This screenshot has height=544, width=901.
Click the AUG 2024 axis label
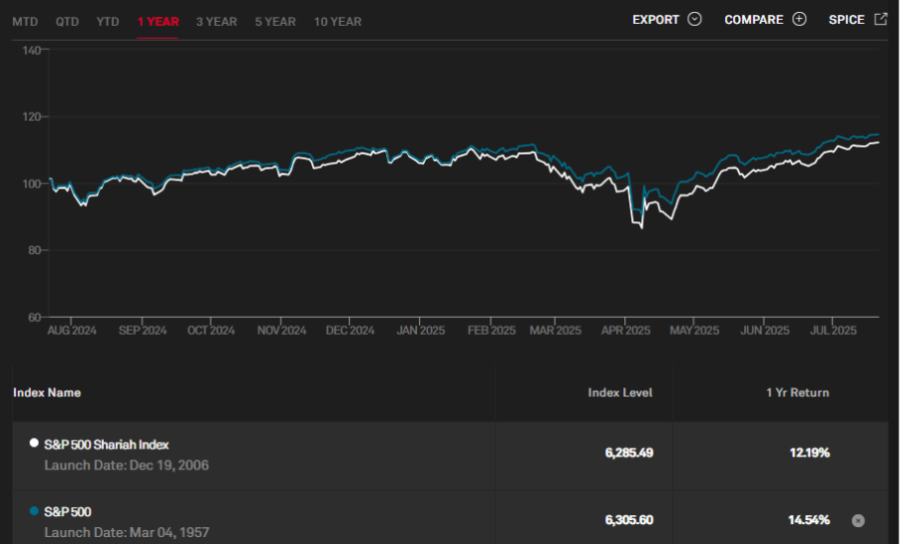click(72, 330)
